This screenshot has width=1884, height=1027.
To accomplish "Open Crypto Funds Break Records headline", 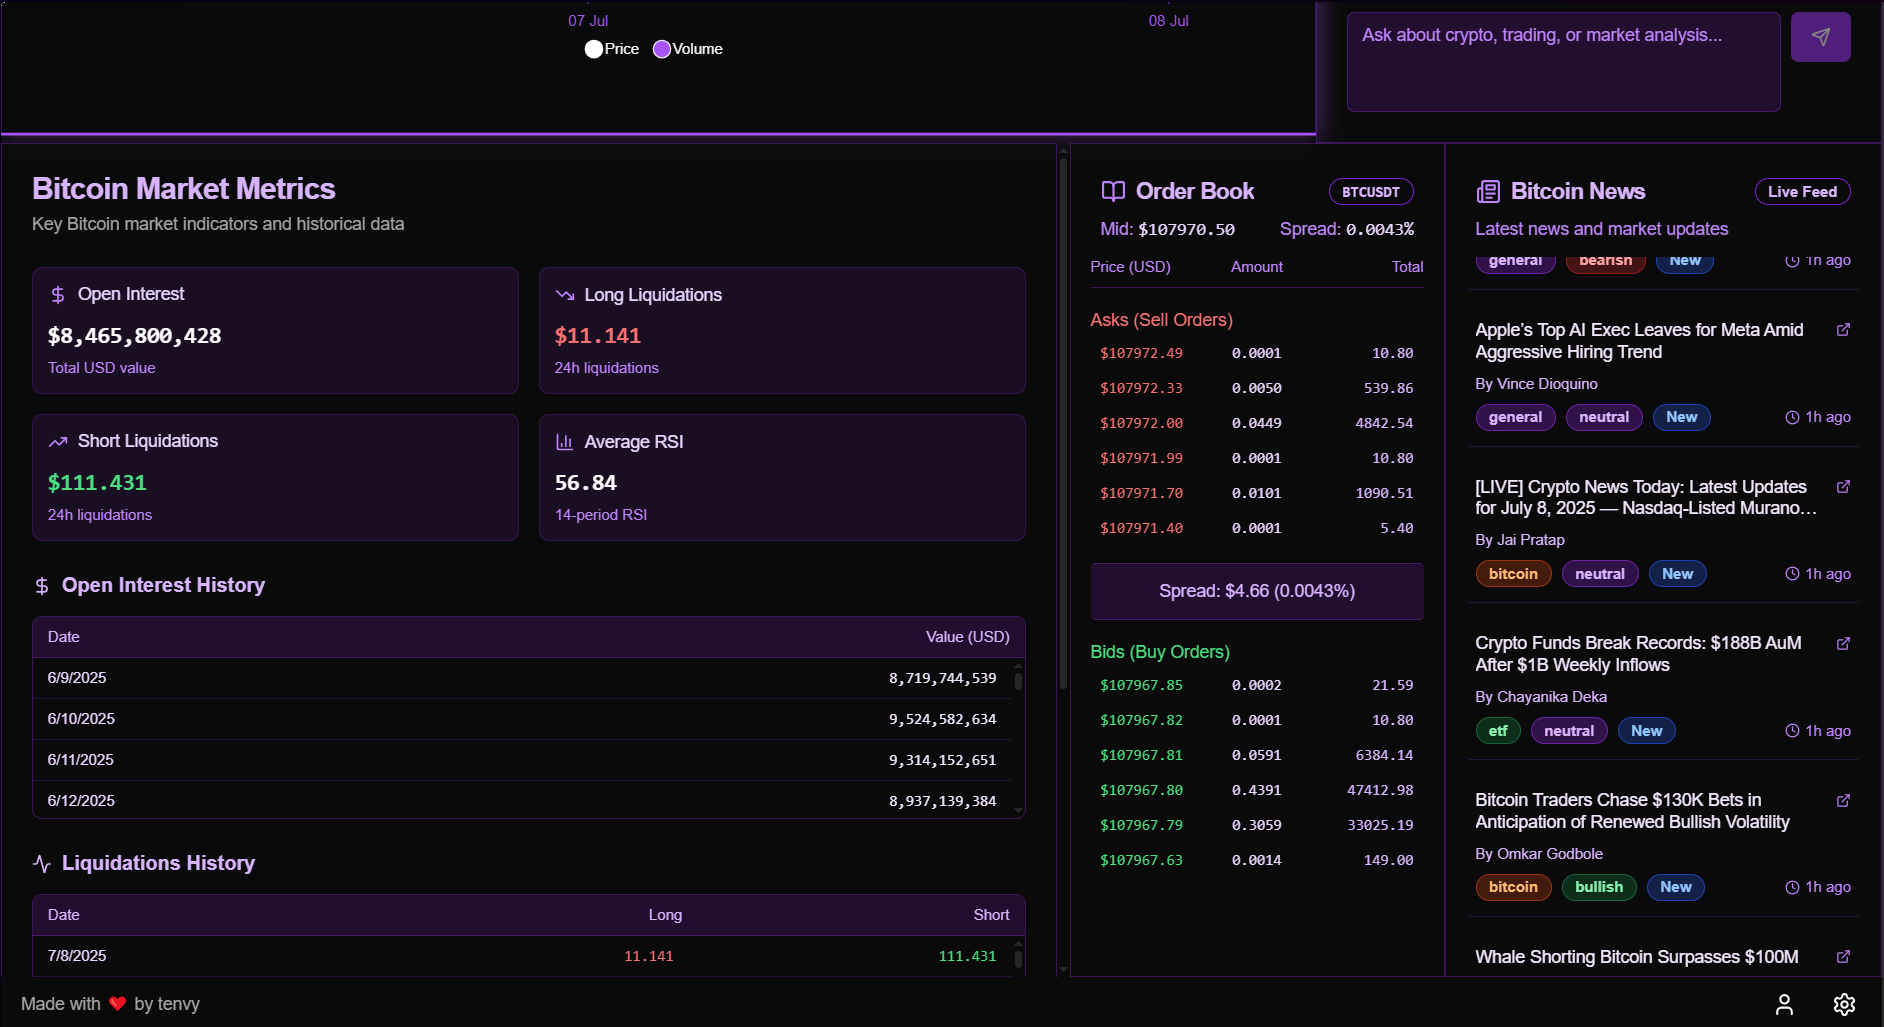I will point(1638,654).
